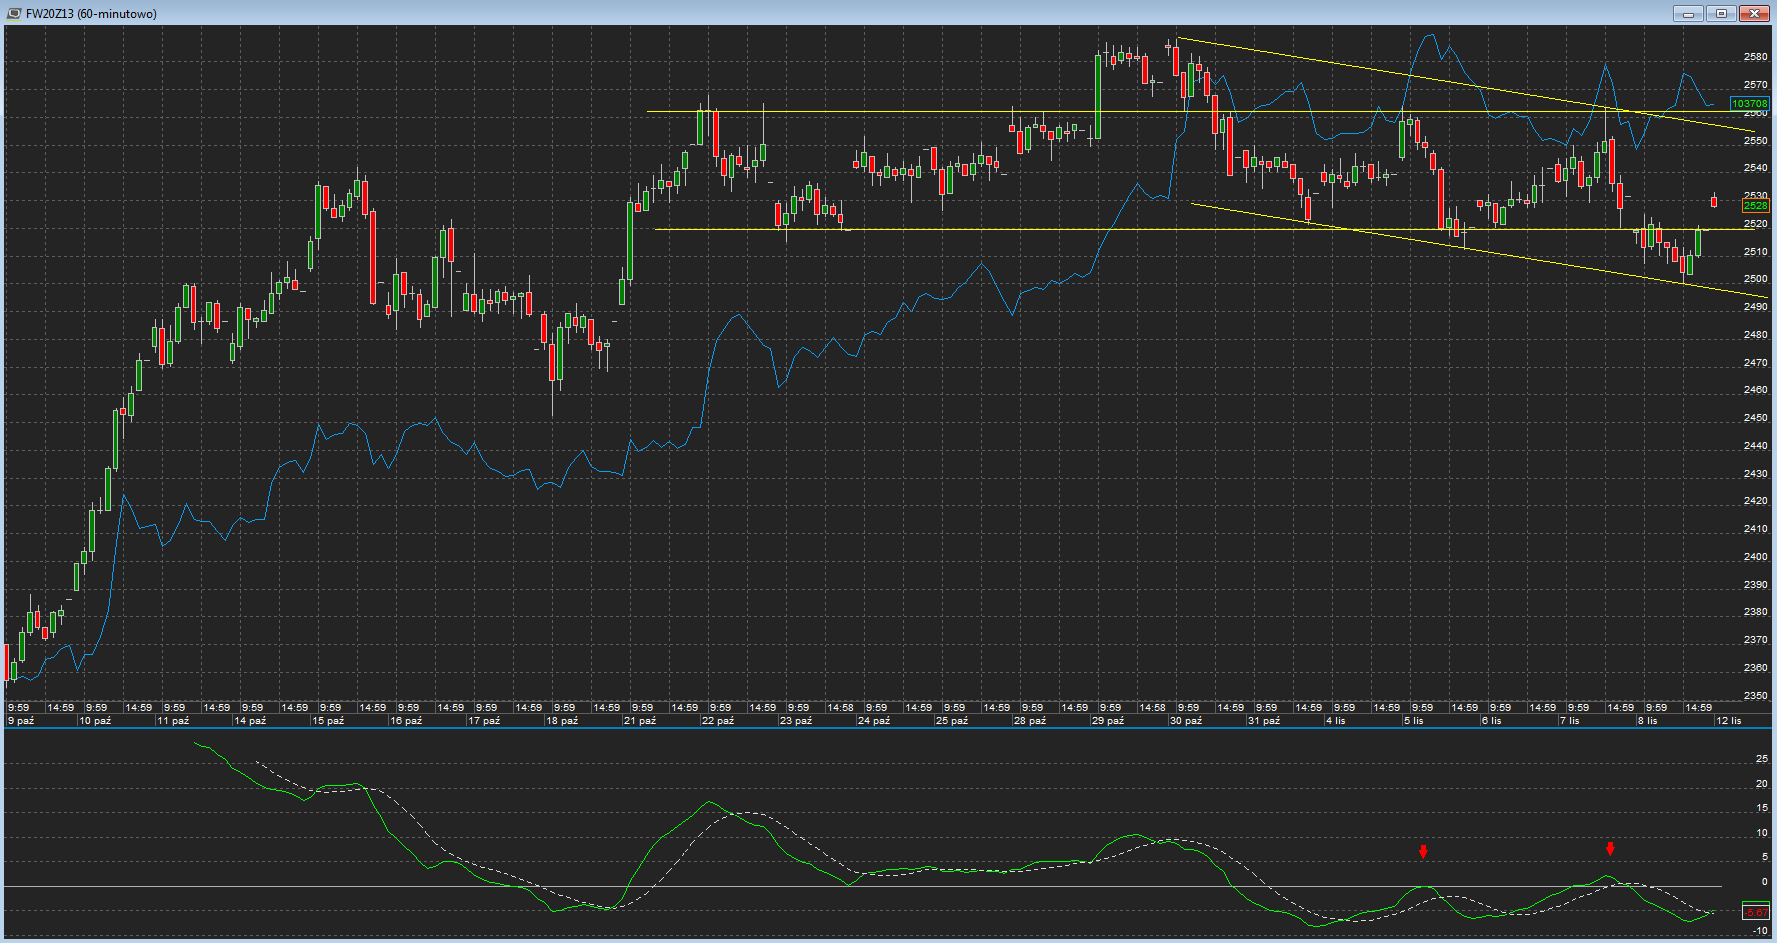Click the chart window icon beside FW20Z13

click(14, 13)
